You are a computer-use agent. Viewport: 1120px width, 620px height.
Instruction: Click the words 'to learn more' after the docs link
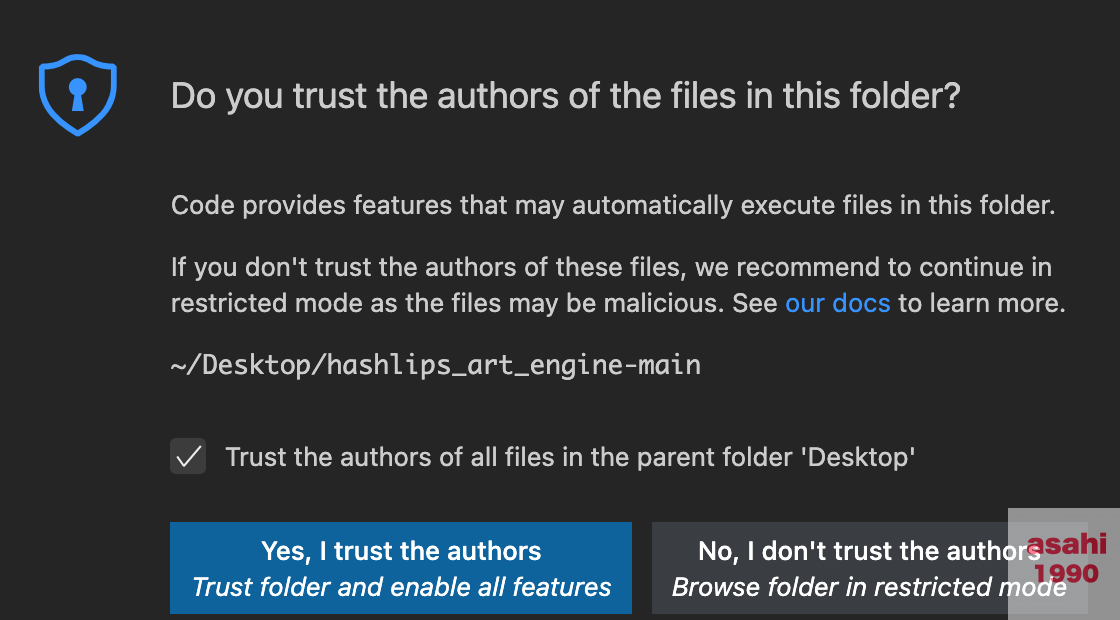[981, 303]
